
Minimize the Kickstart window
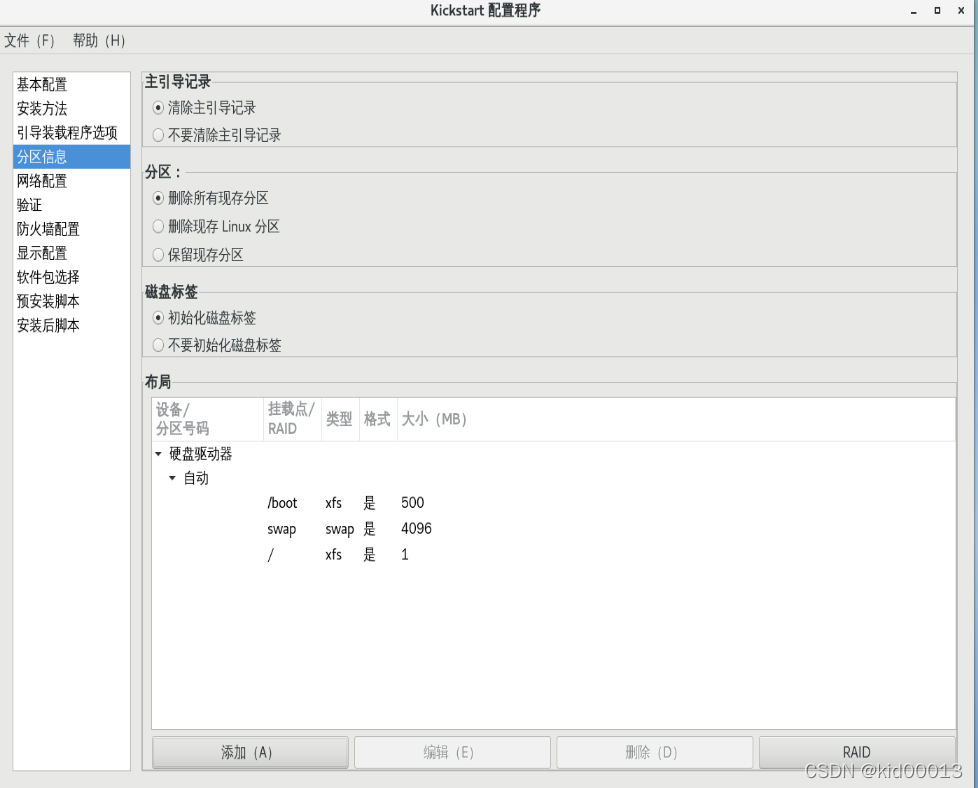[913, 11]
